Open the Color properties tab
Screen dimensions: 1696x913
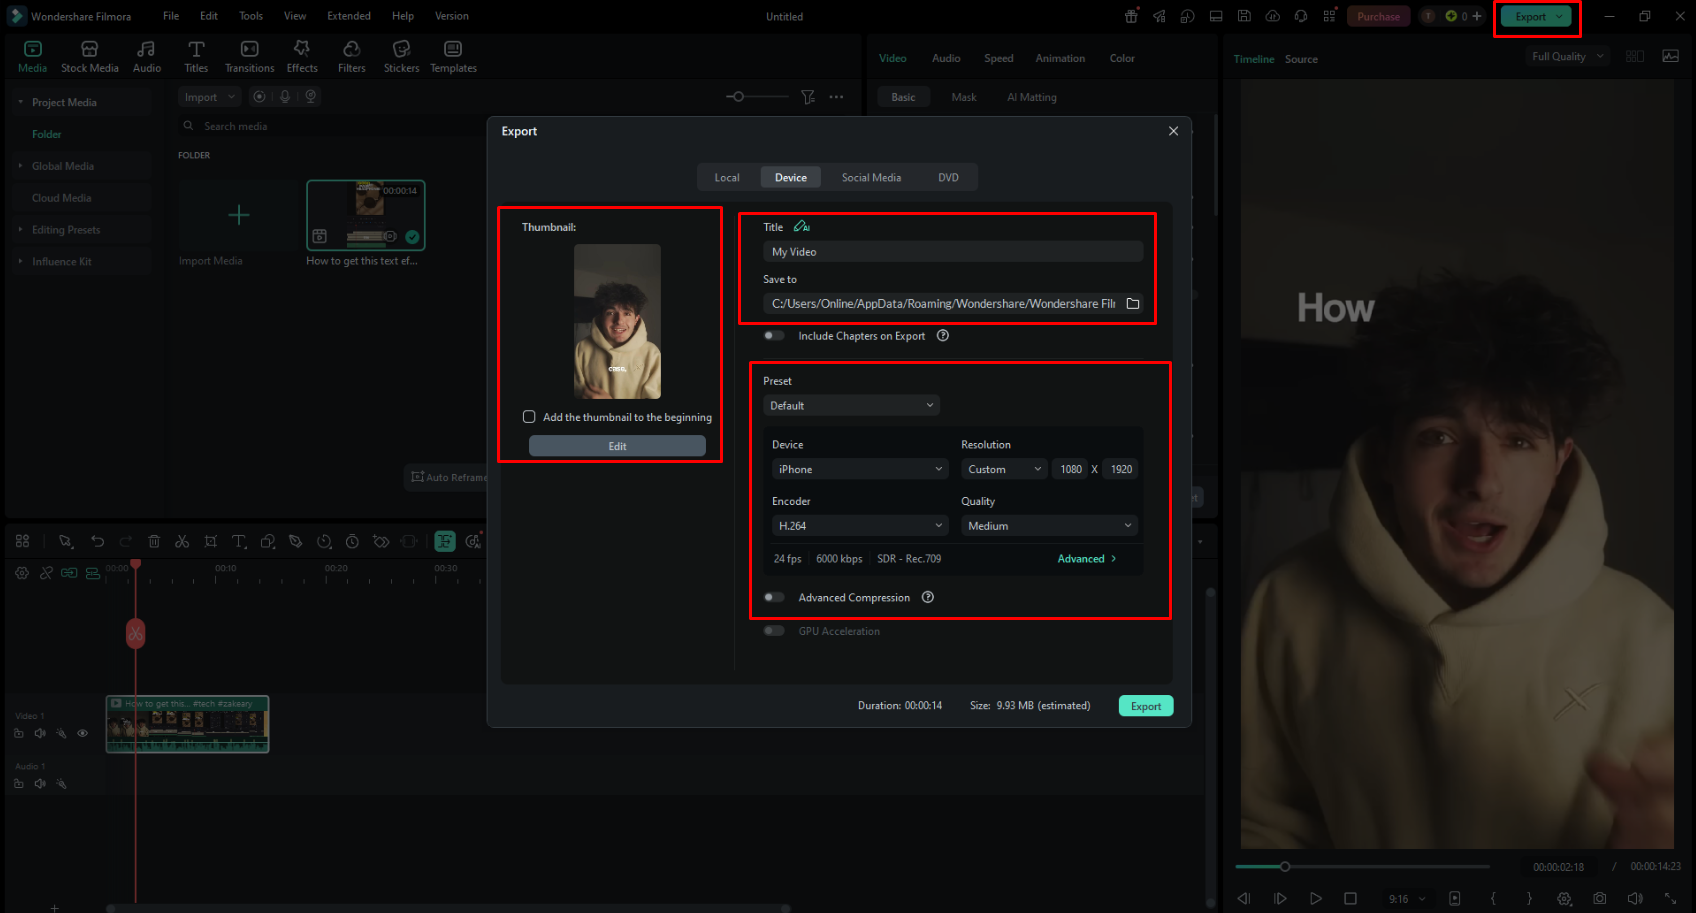tap(1122, 58)
